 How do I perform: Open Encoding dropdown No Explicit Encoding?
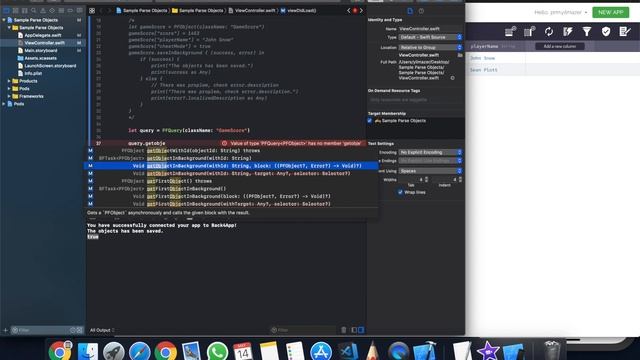430,152
